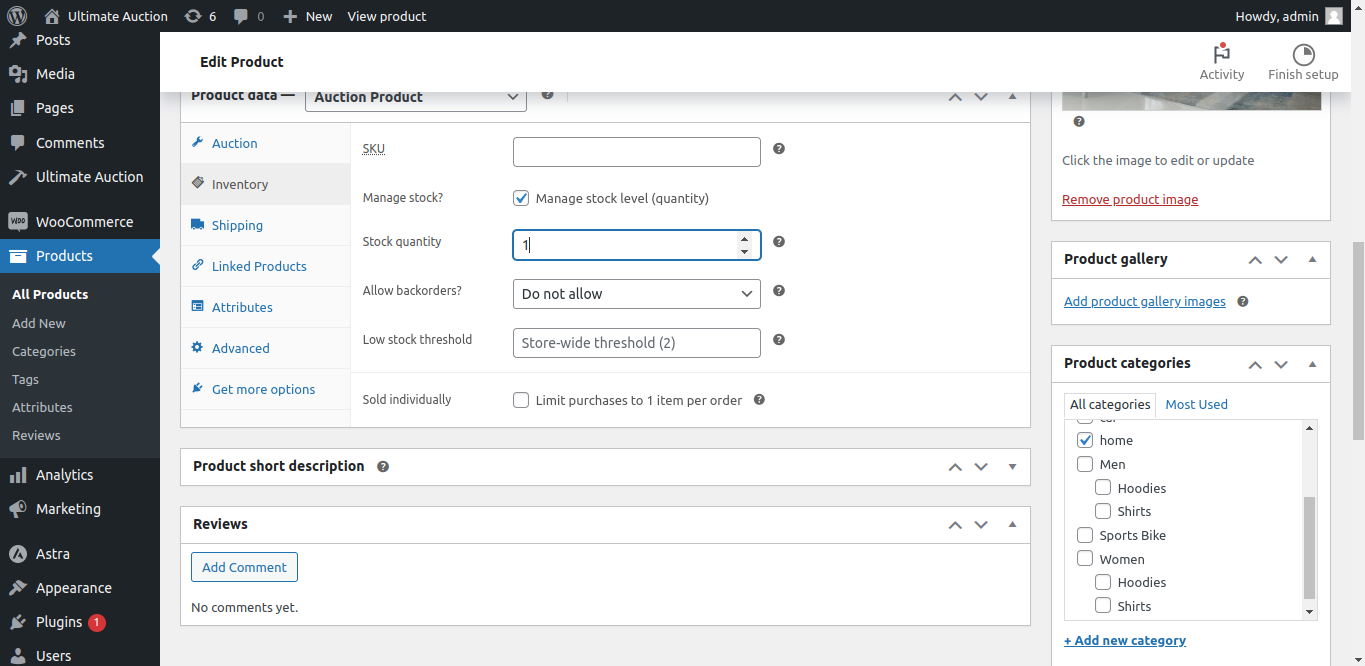1365x666 pixels.
Task: Open the Activity flag panel
Action: (x=1222, y=62)
